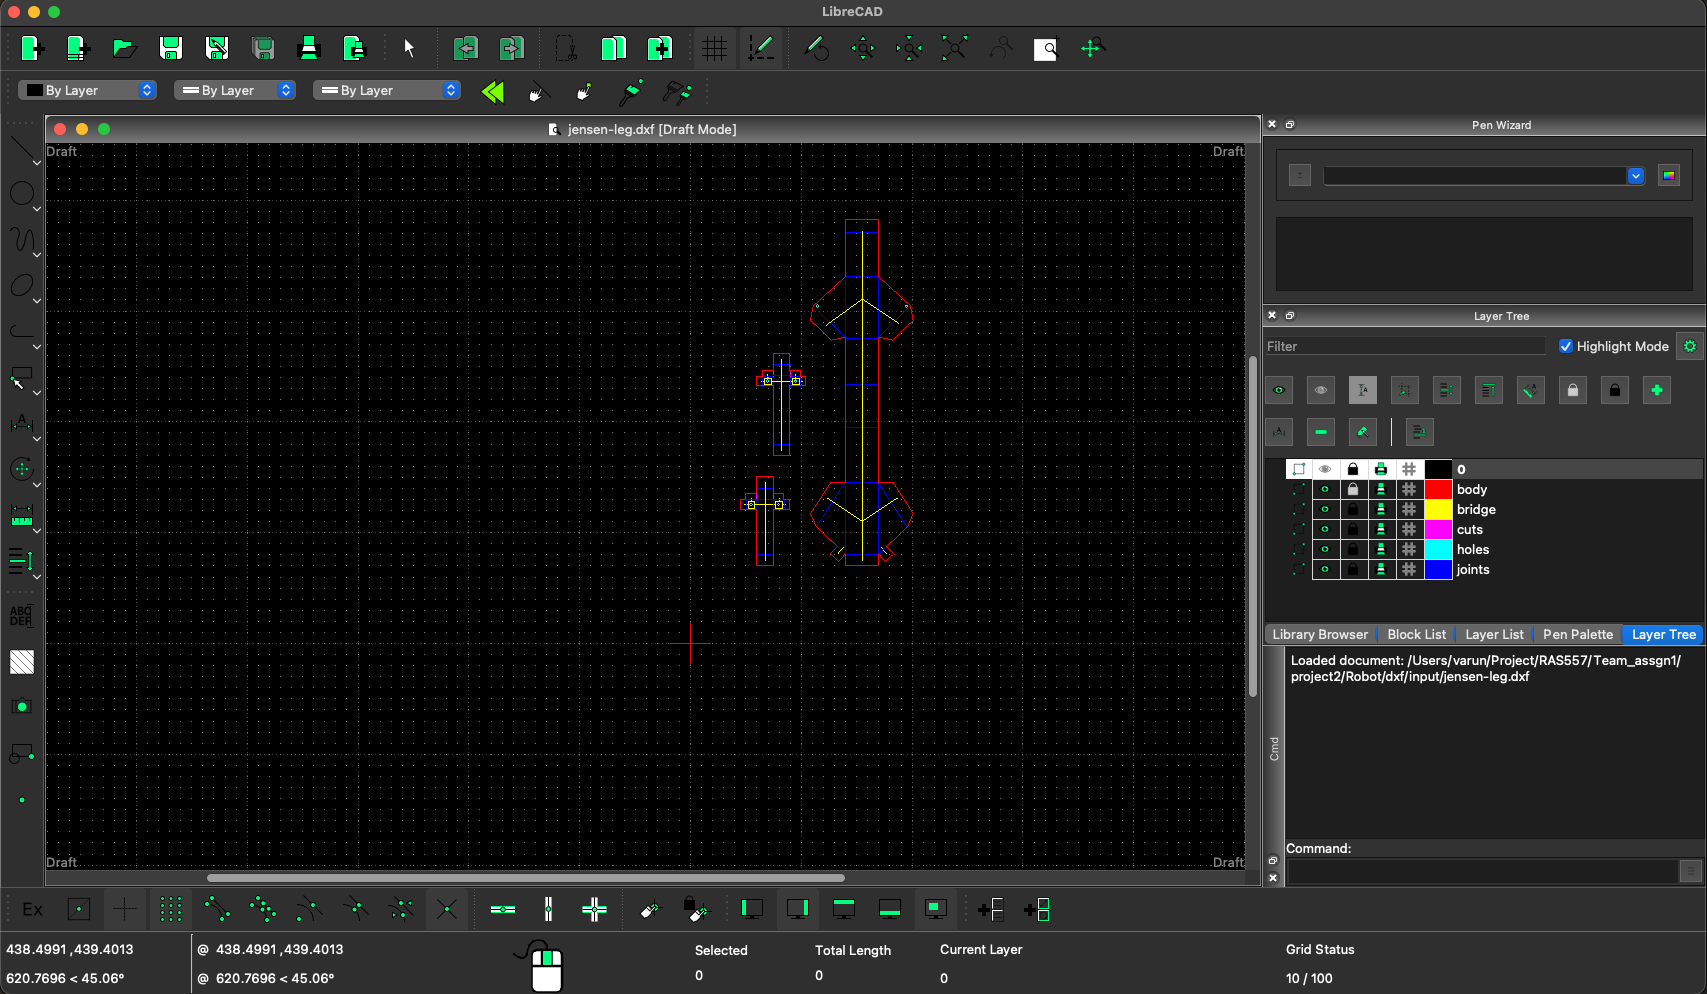Select the Hatch fill tool
Image resolution: width=1707 pixels, height=994 pixels.
pyautogui.click(x=22, y=661)
